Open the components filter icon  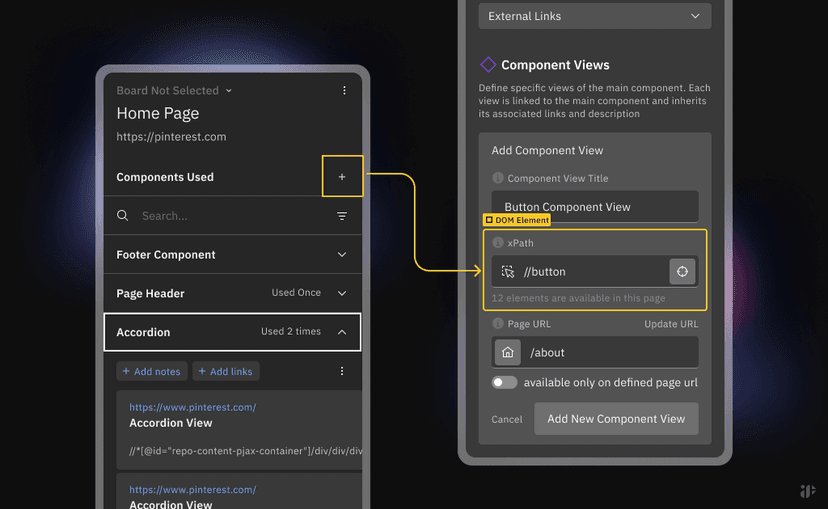pos(342,215)
